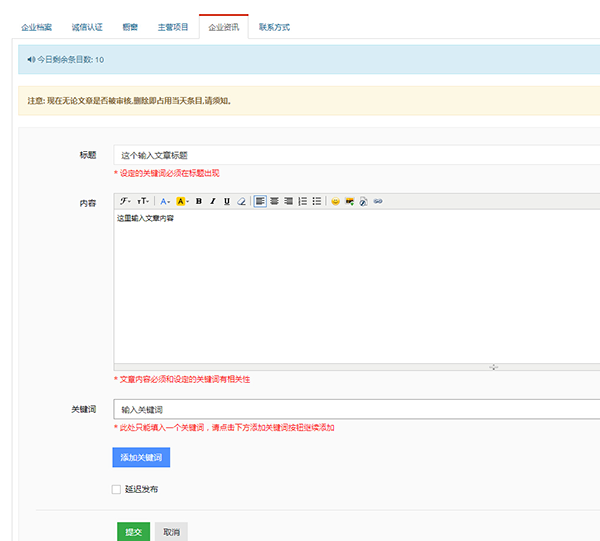The height and width of the screenshot is (541, 600).
Task: Click the insert hyperlink chain icon
Action: 378,201
